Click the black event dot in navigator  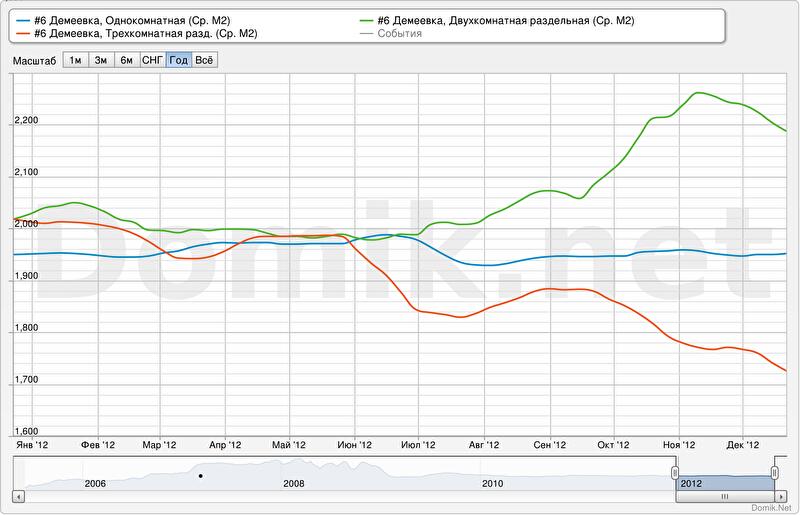pos(200,476)
